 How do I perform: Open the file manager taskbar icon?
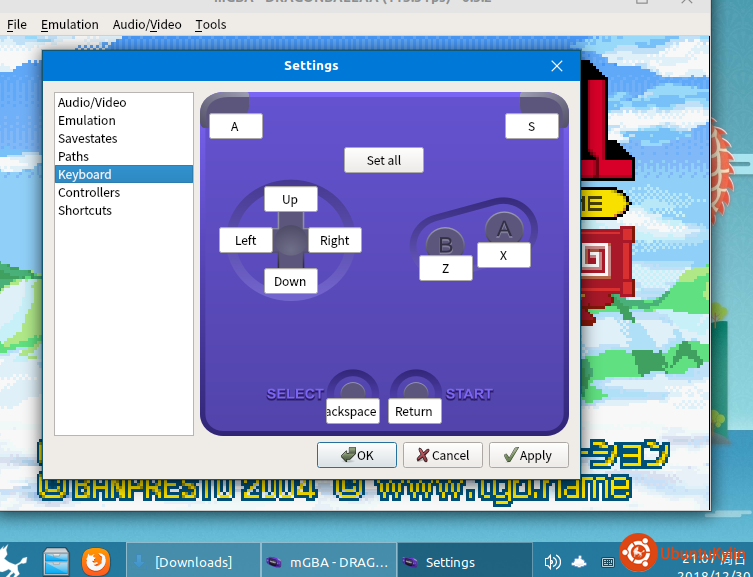(56, 561)
